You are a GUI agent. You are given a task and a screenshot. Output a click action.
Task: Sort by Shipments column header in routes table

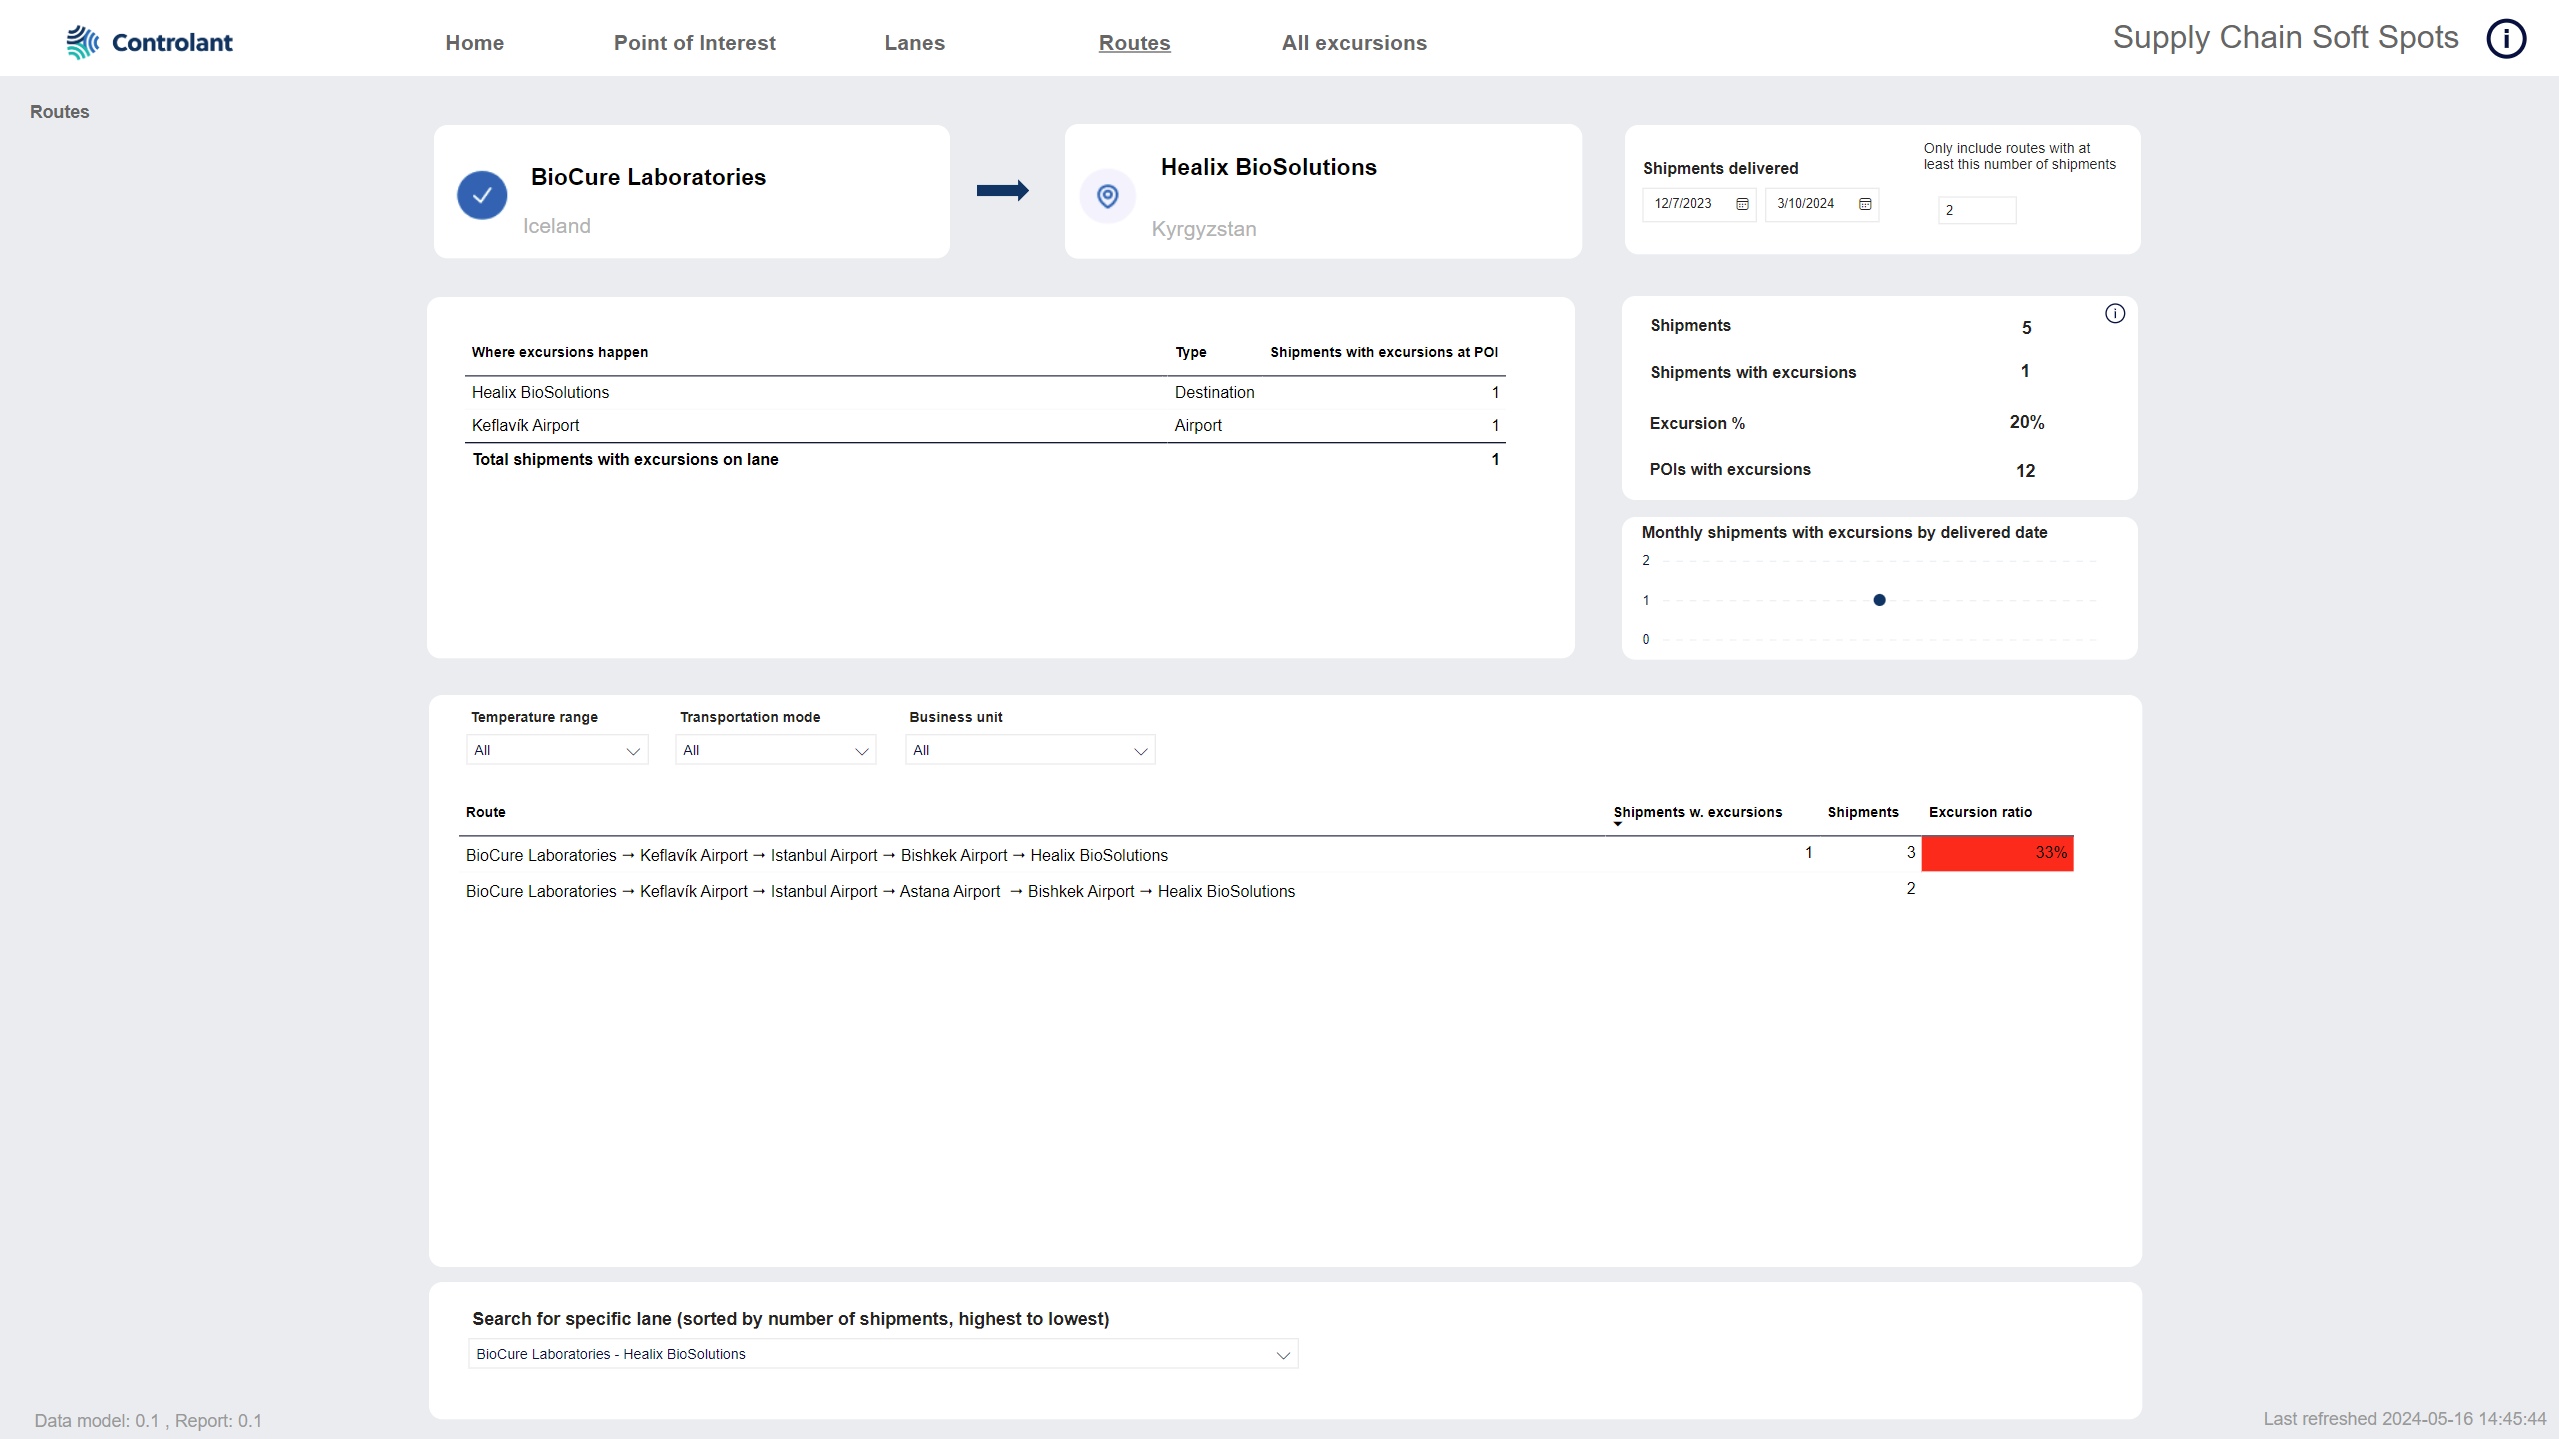(1863, 813)
